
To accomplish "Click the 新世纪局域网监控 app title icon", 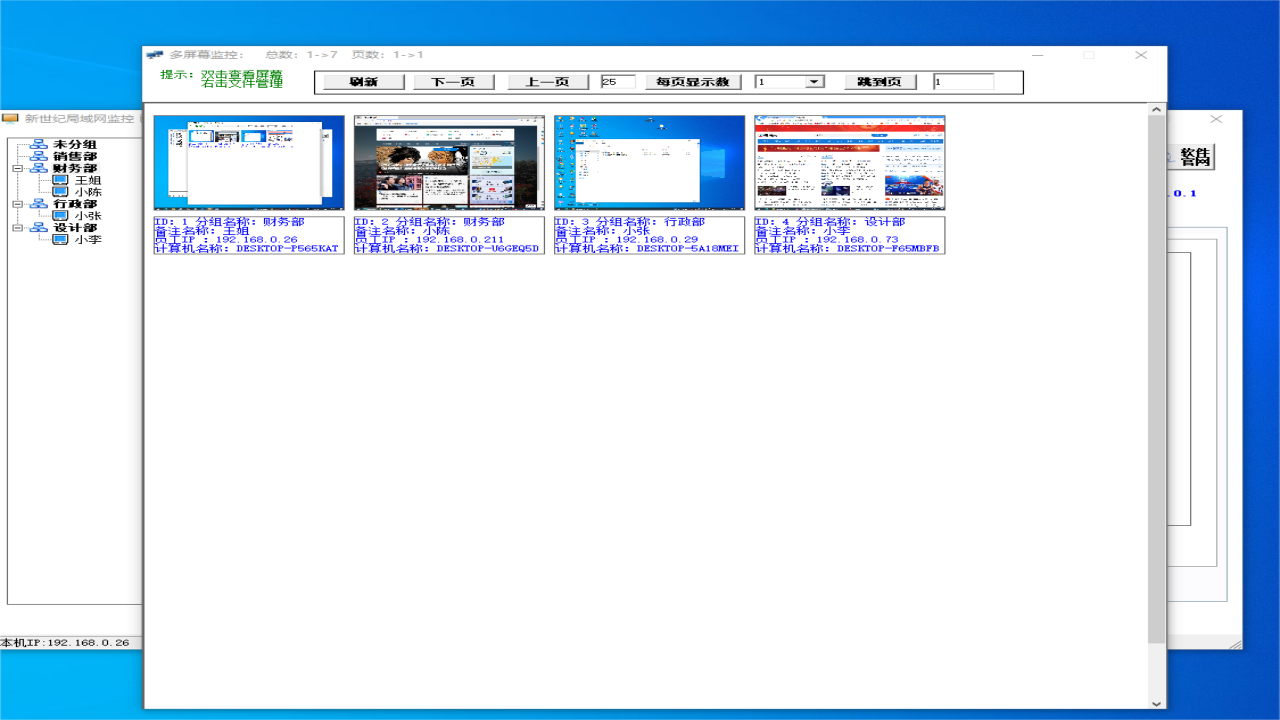I will [x=11, y=118].
